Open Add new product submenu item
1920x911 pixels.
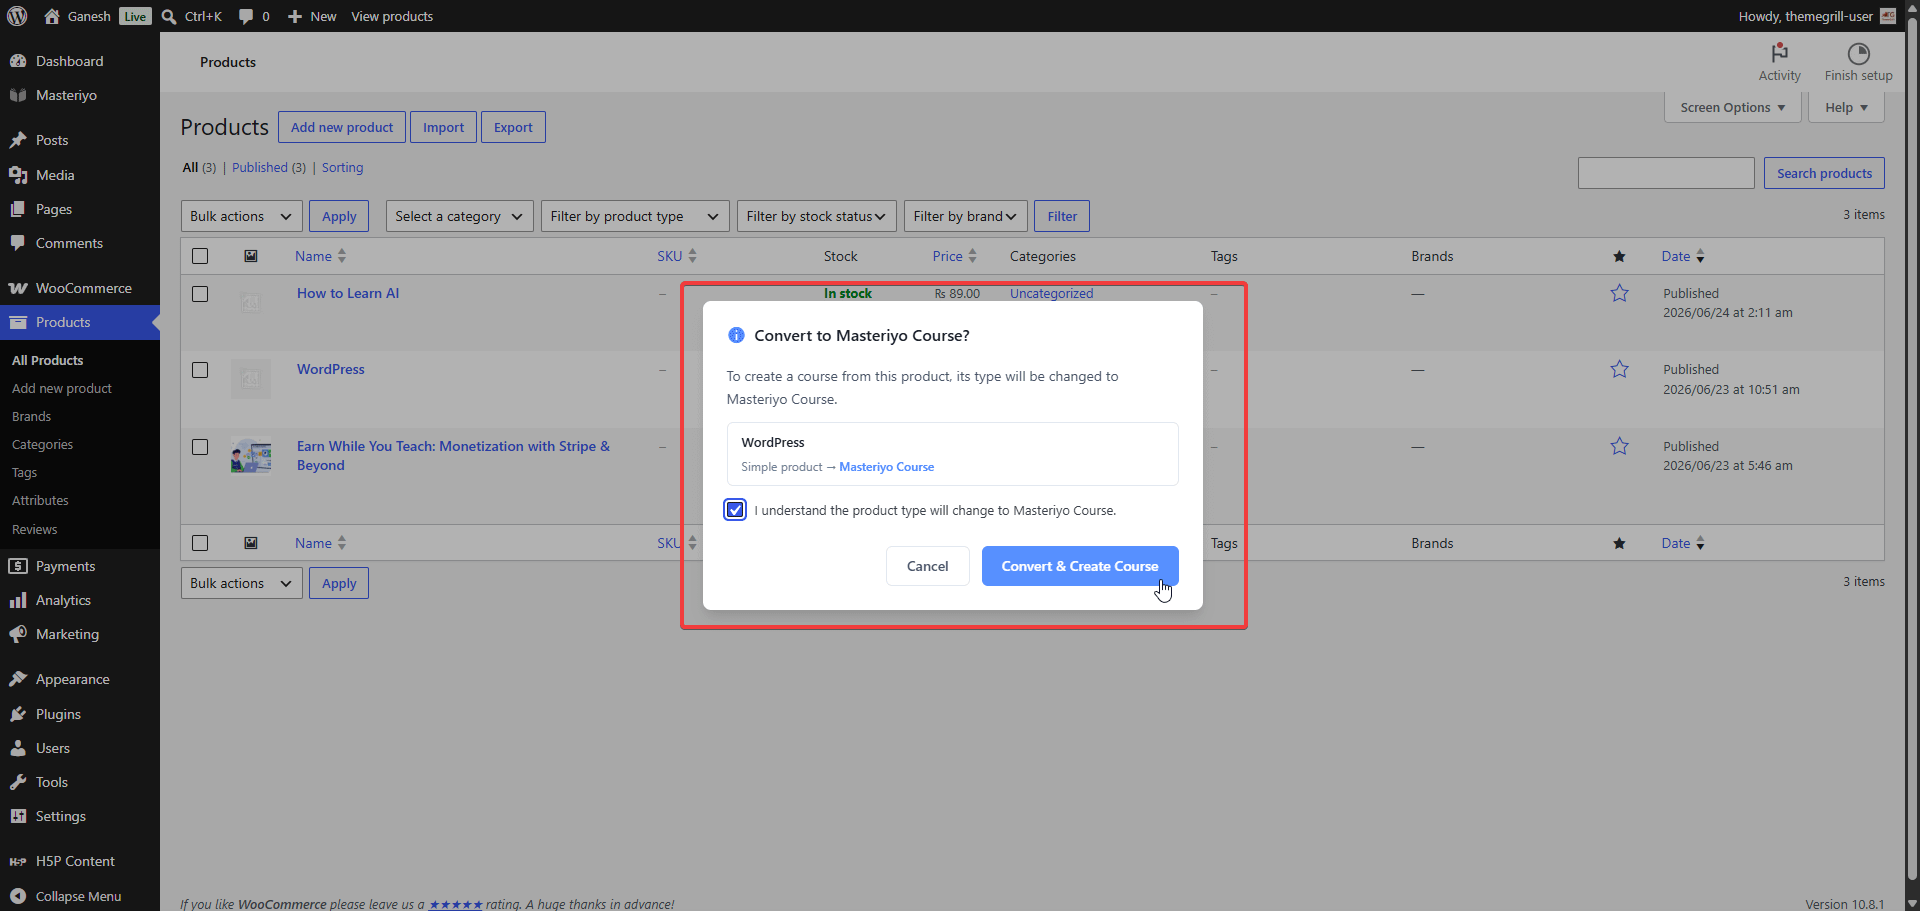pos(62,388)
